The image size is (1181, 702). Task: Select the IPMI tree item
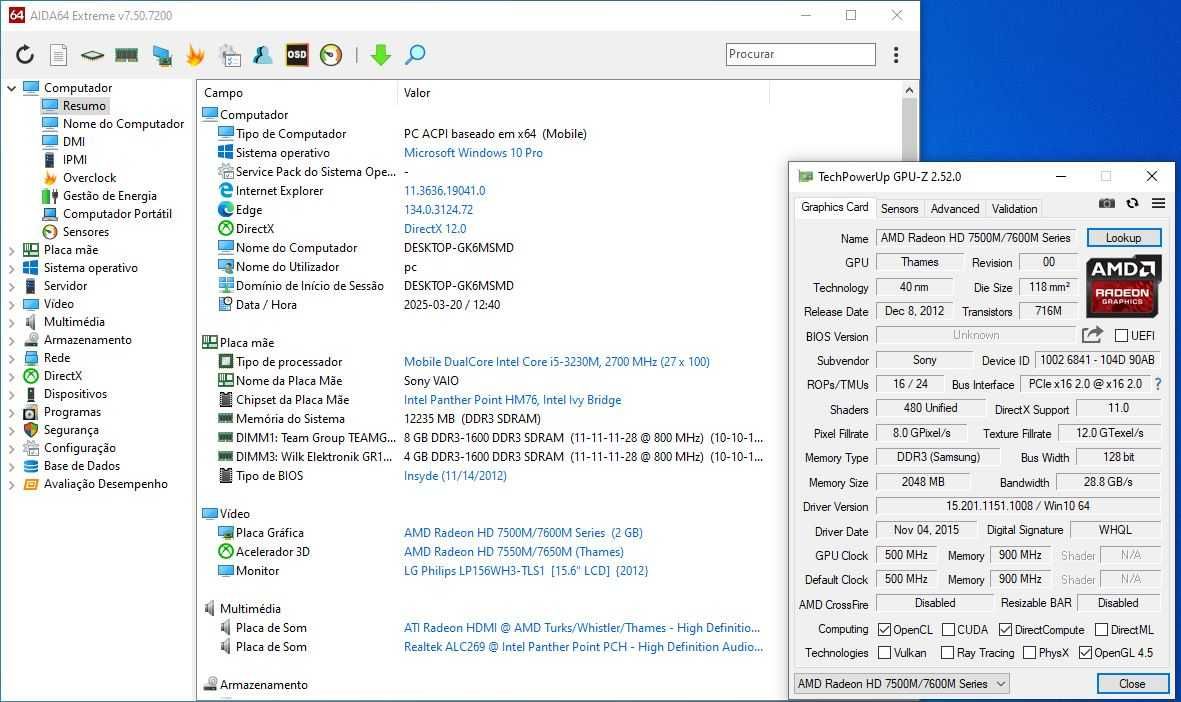tap(75, 160)
